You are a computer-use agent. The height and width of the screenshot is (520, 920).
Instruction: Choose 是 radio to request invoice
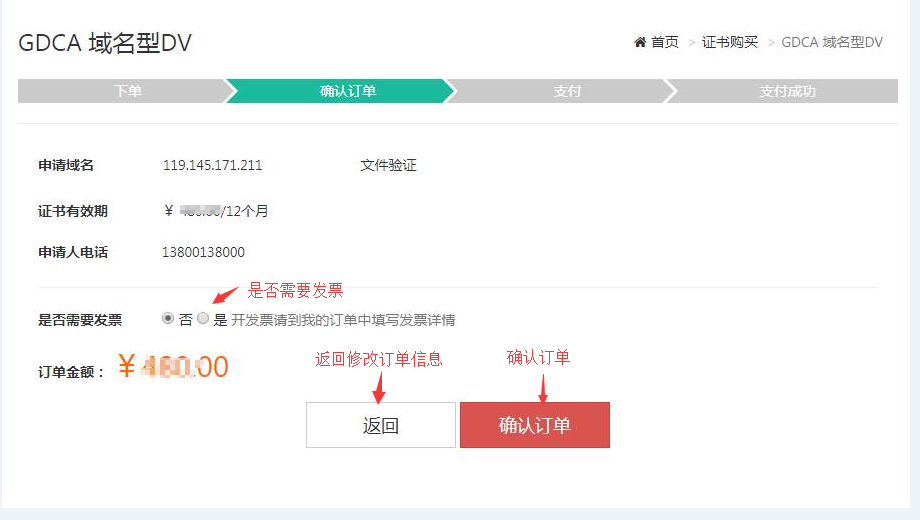[x=203, y=318]
